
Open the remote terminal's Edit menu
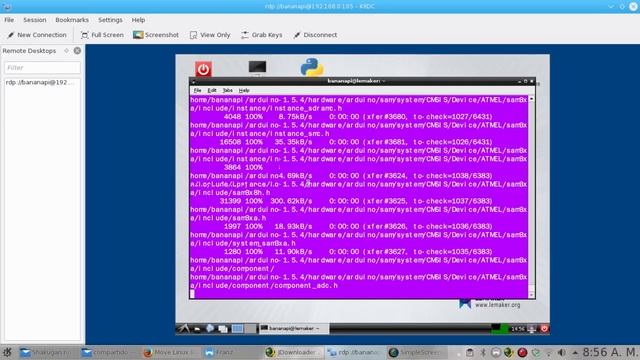point(212,90)
